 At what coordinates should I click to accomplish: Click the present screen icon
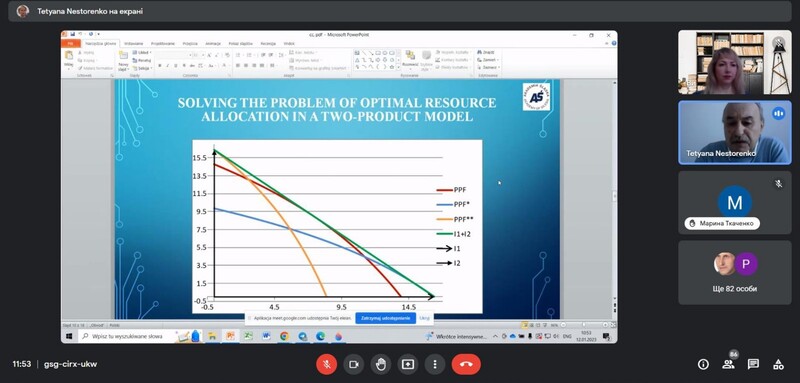tap(408, 364)
